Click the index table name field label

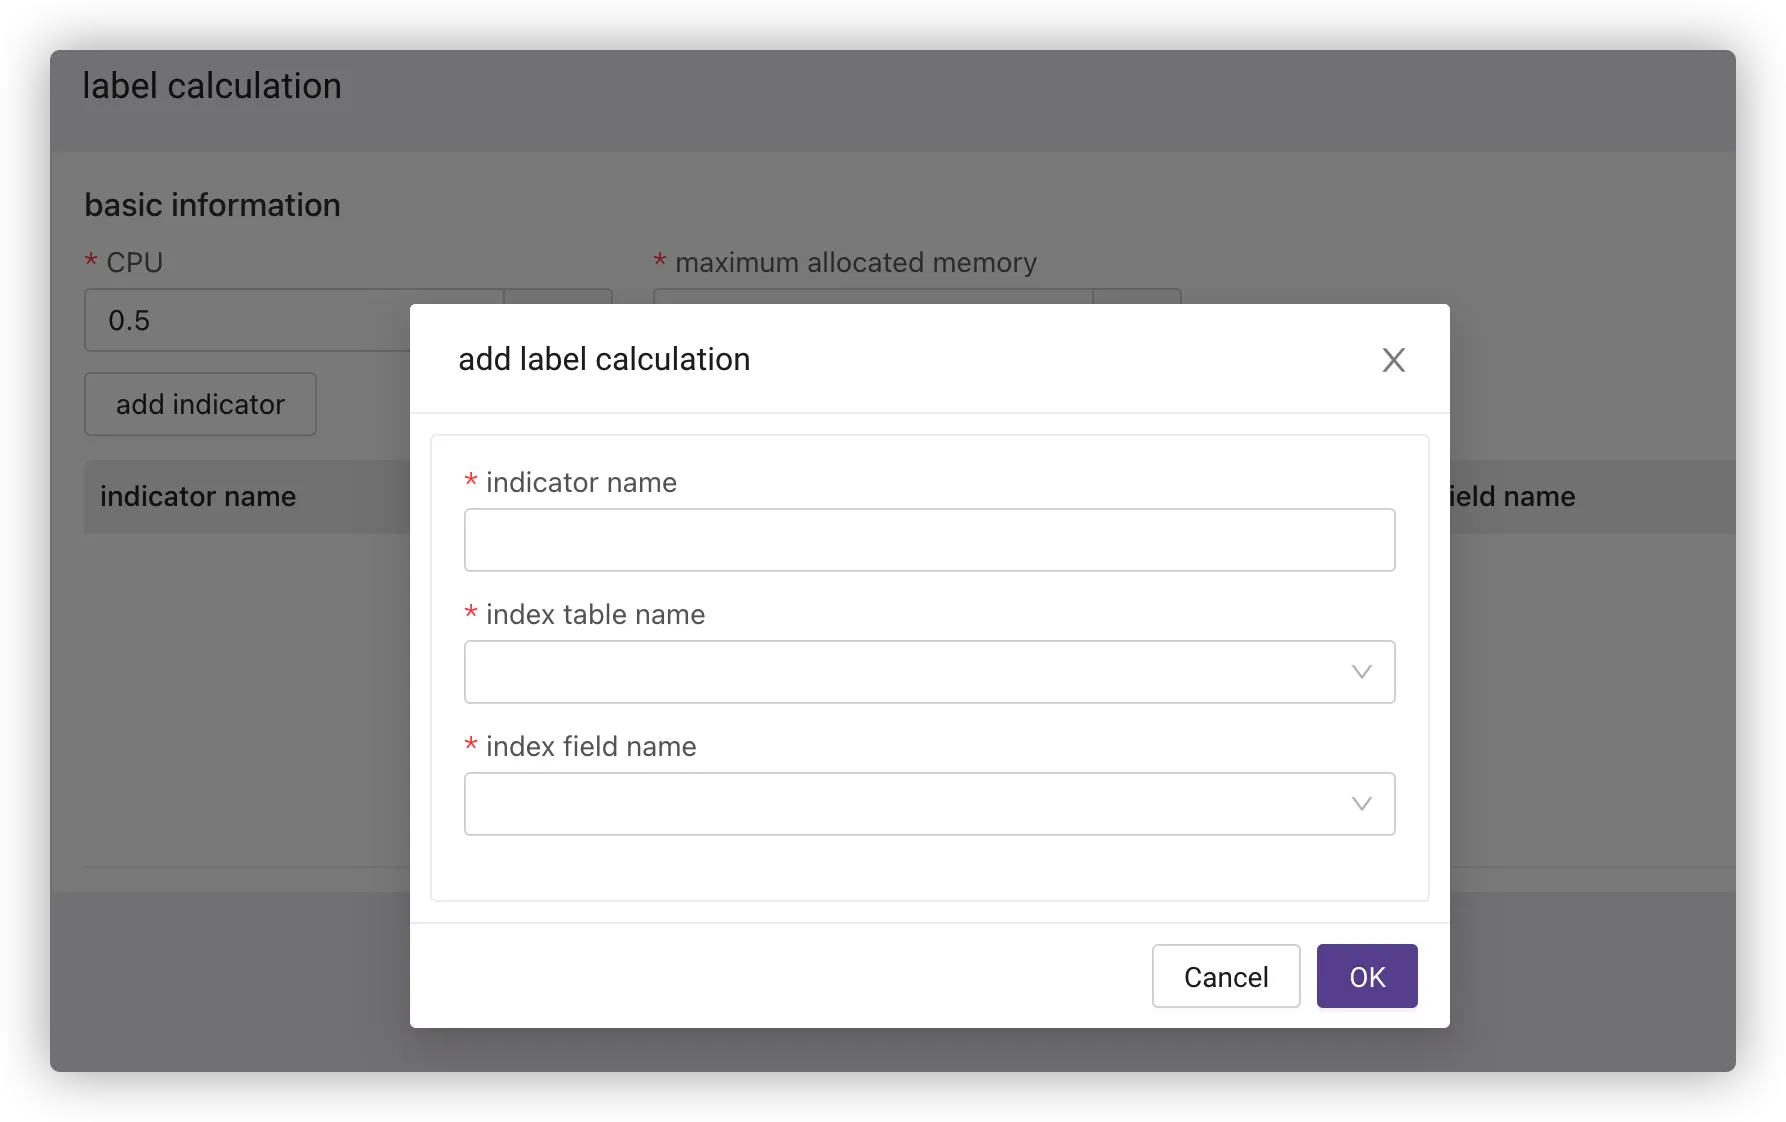click(x=595, y=615)
